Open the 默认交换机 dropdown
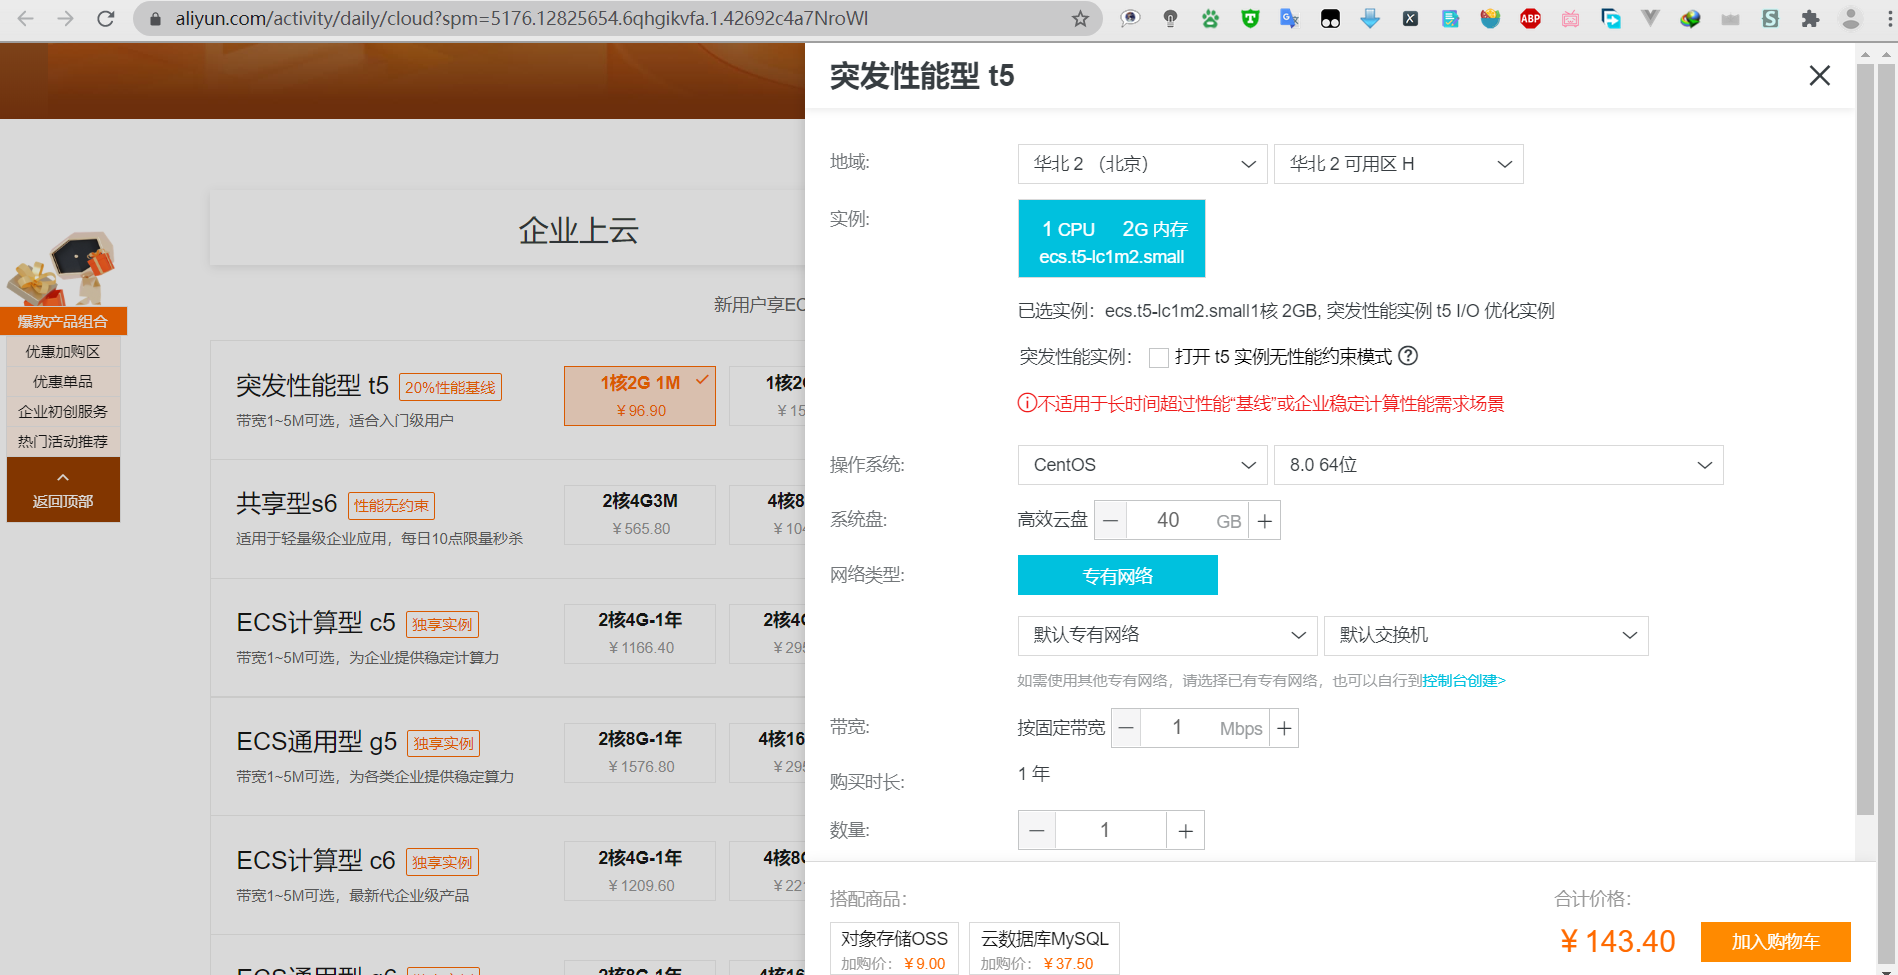Screen dimensions: 1898x975 [1486, 636]
